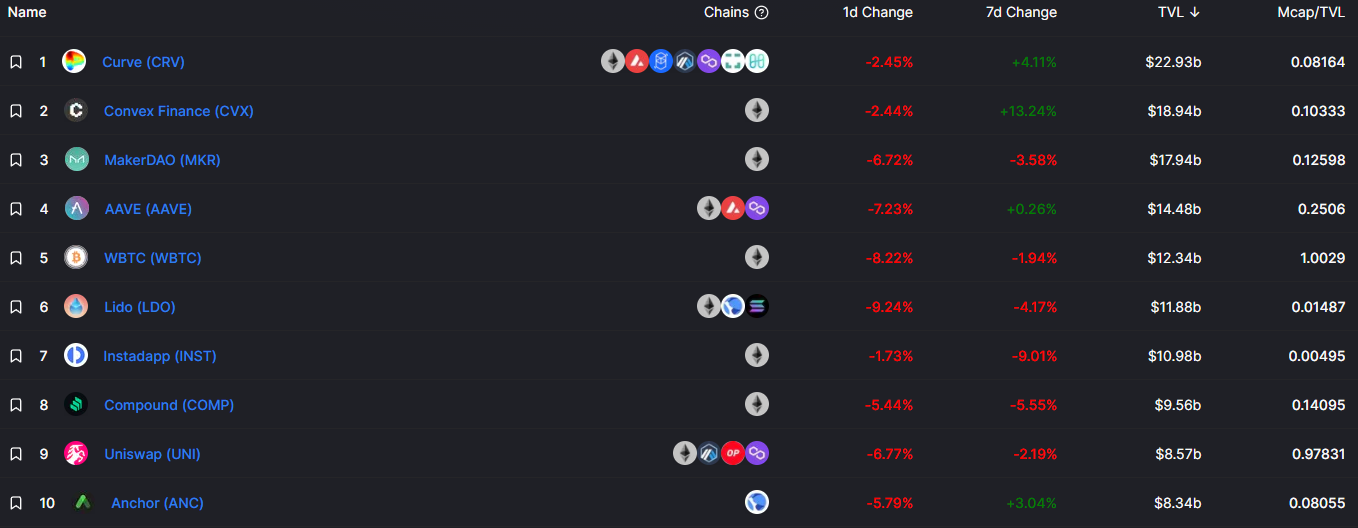This screenshot has height=528, width=1358.
Task: Click the help icon next to Chains
Action: click(x=762, y=13)
